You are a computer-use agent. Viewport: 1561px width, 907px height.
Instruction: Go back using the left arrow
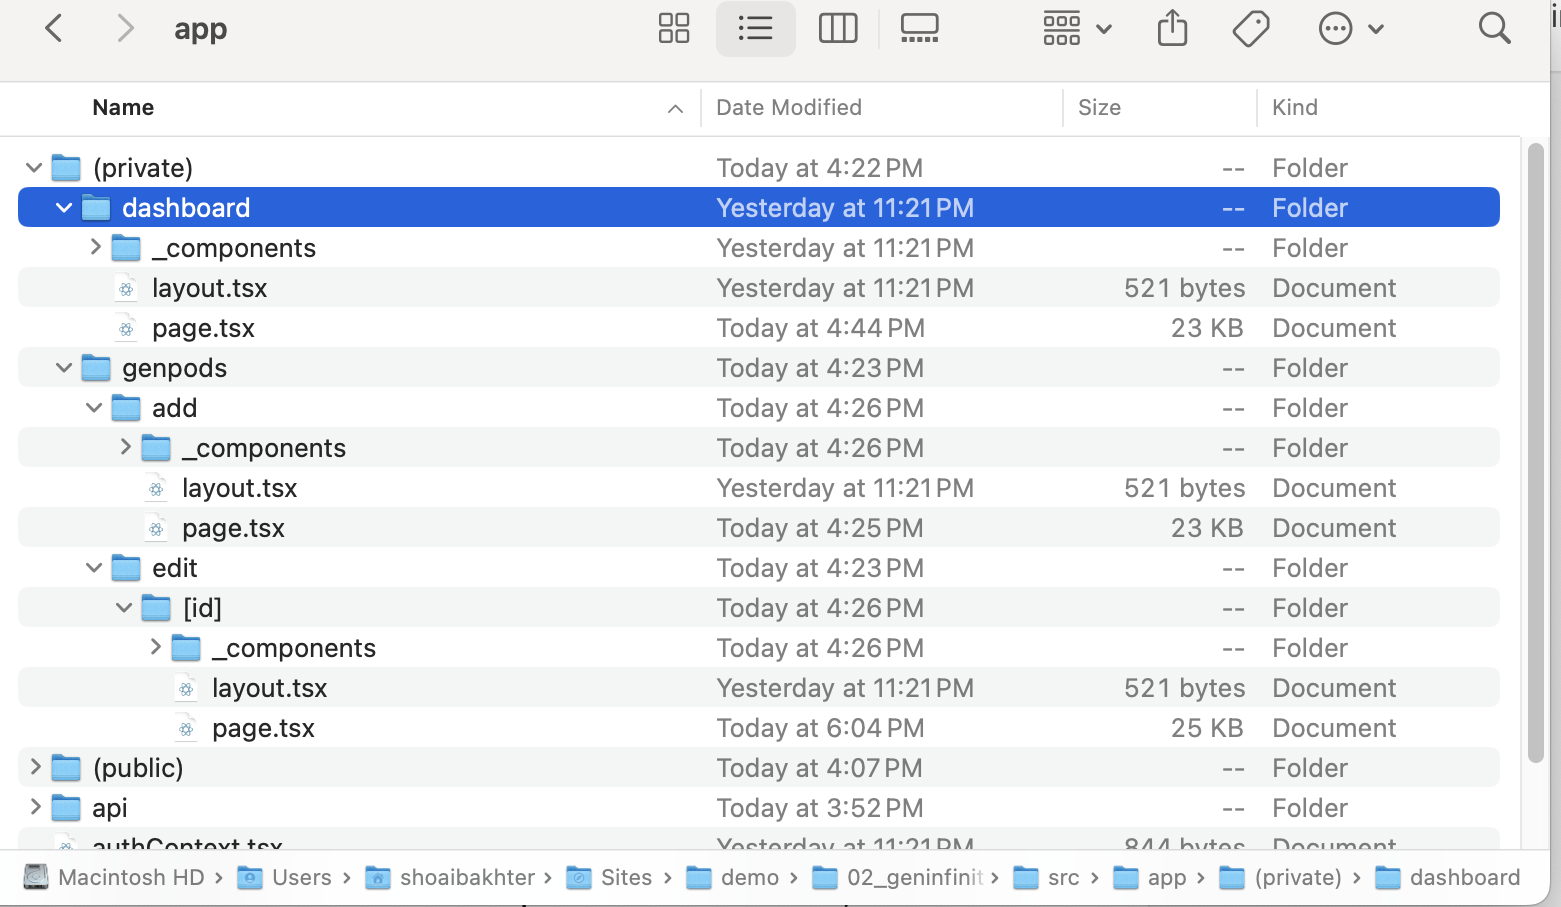(54, 28)
